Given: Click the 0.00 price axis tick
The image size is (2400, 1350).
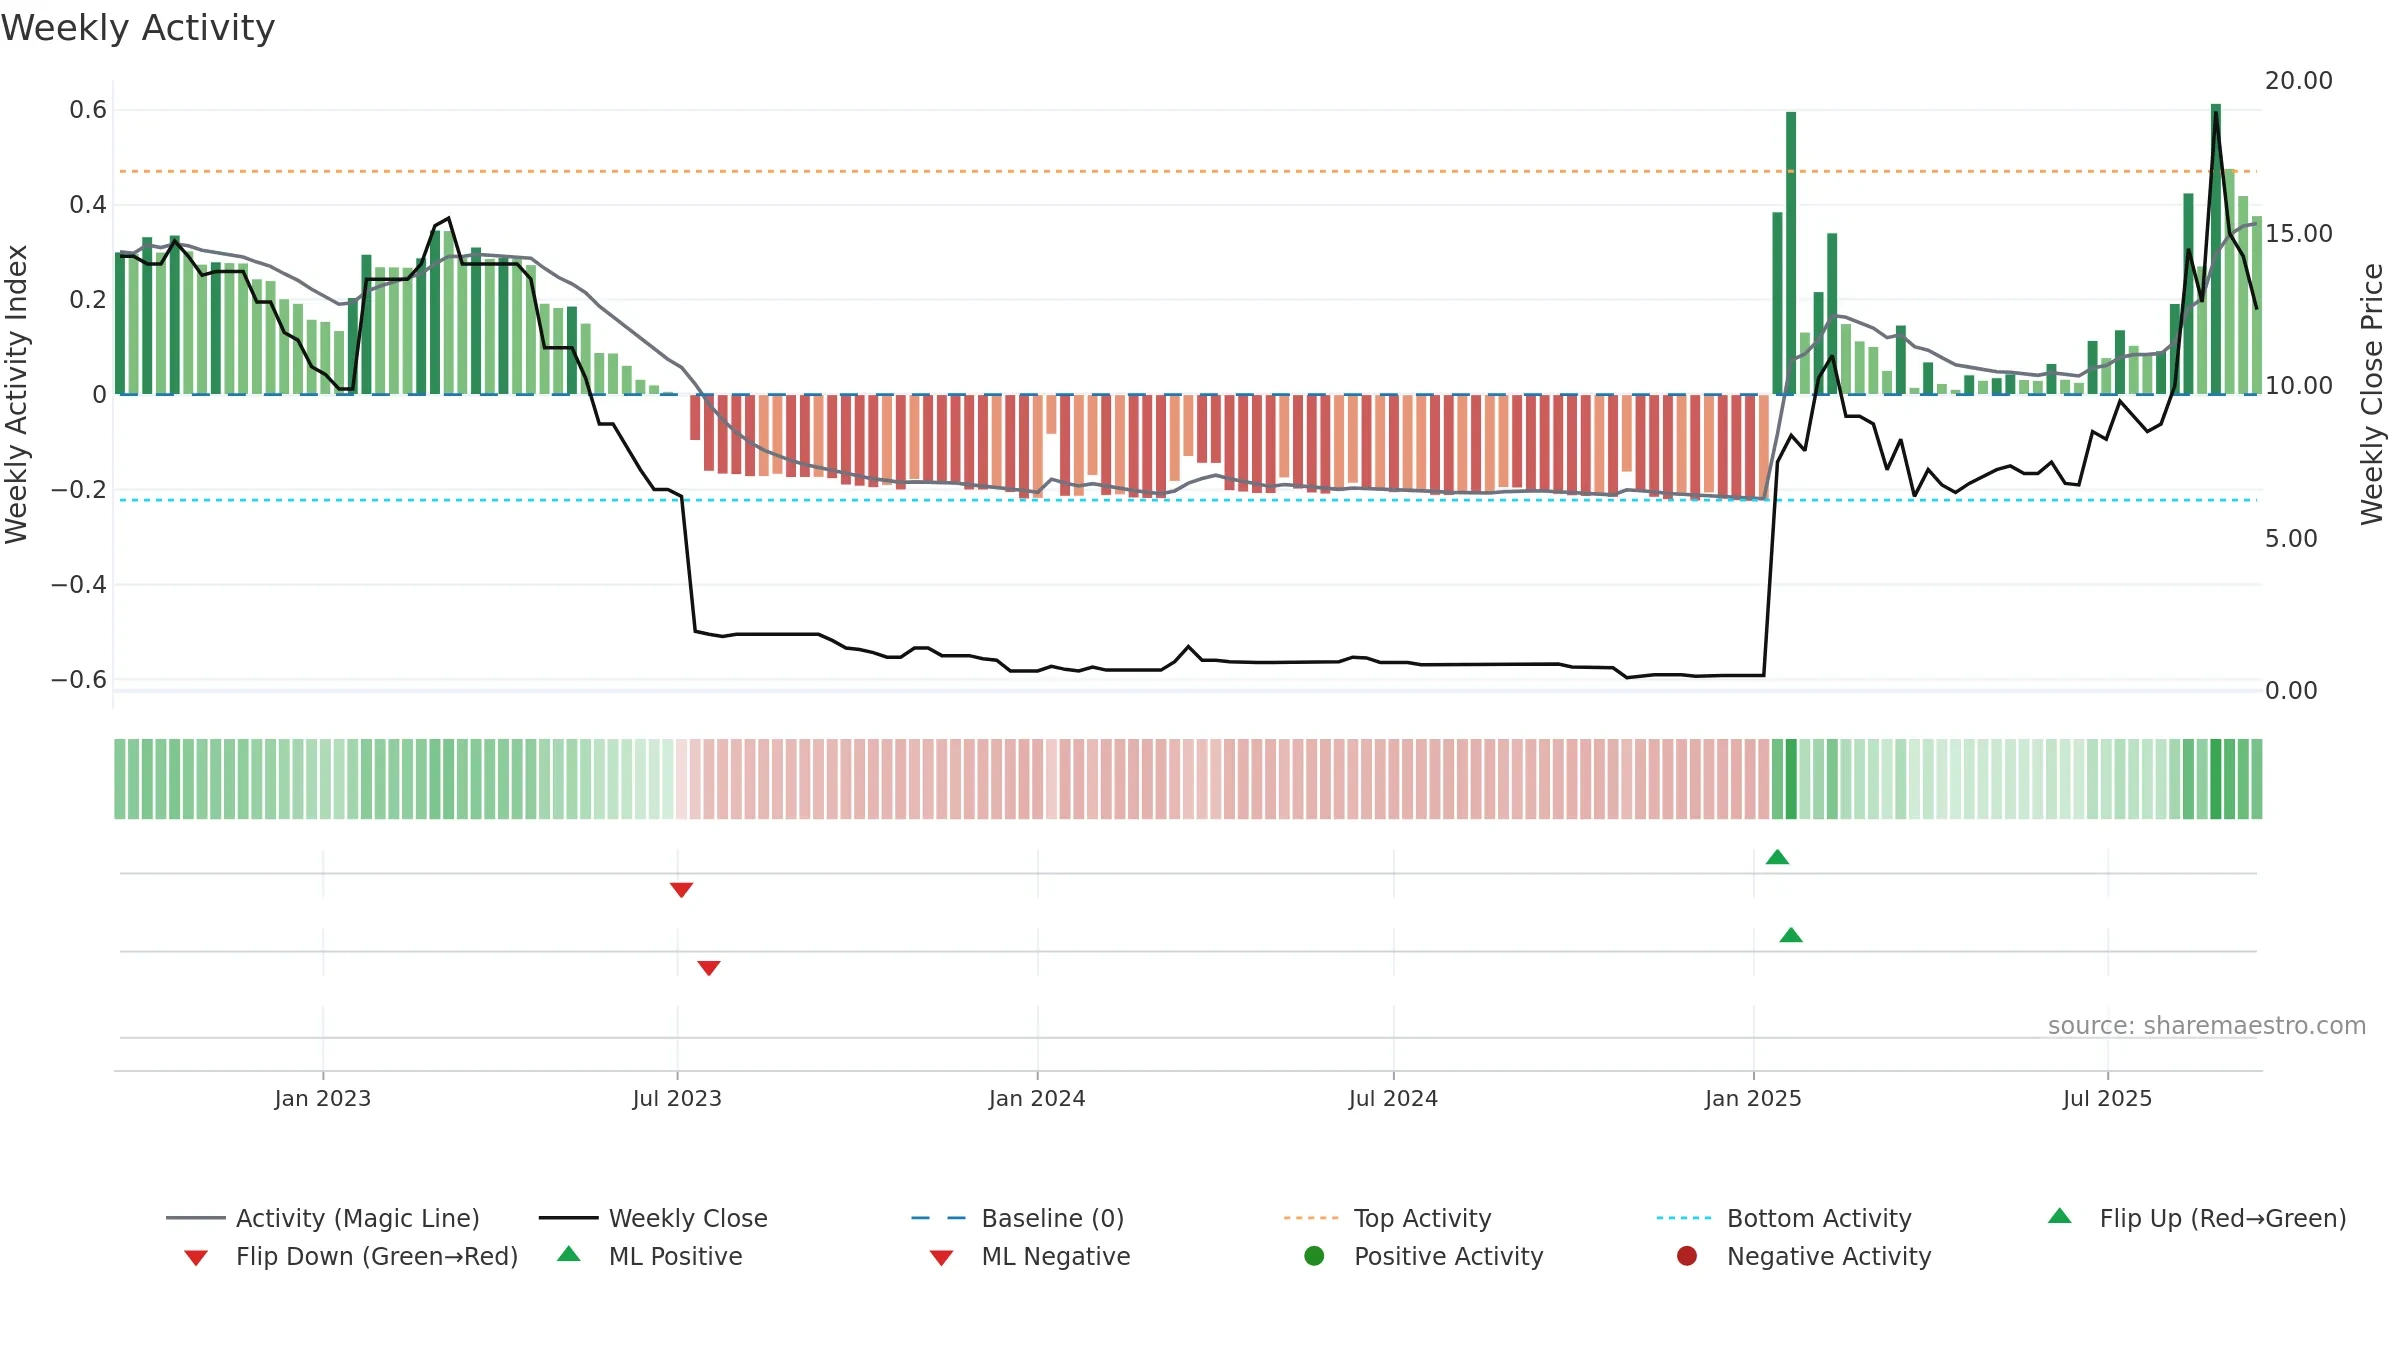Looking at the screenshot, I should click(x=2290, y=691).
